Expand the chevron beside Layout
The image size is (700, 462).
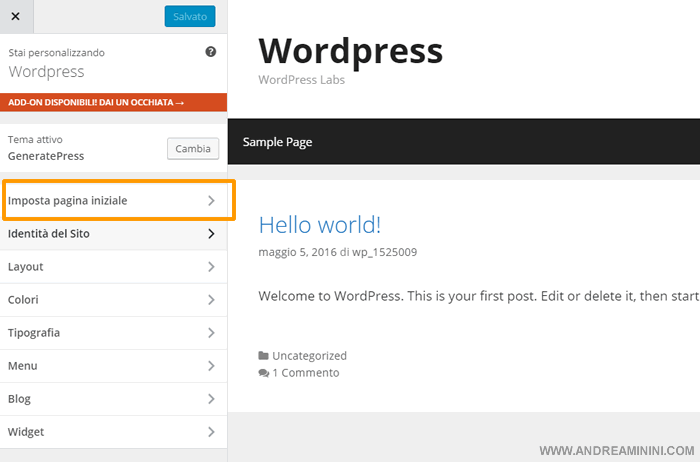pyautogui.click(x=211, y=267)
